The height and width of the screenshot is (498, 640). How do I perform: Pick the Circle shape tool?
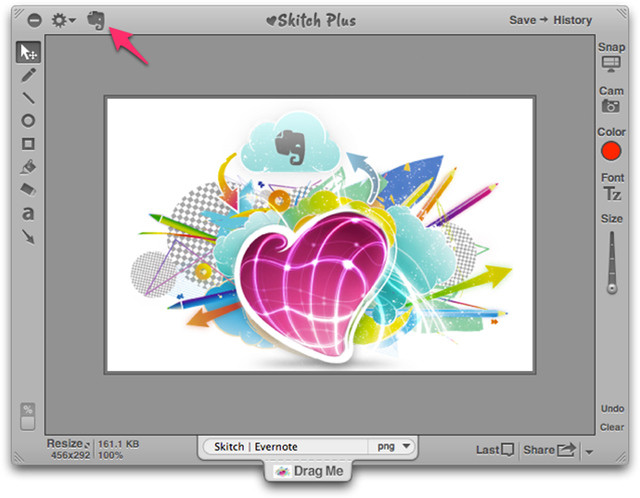point(28,120)
